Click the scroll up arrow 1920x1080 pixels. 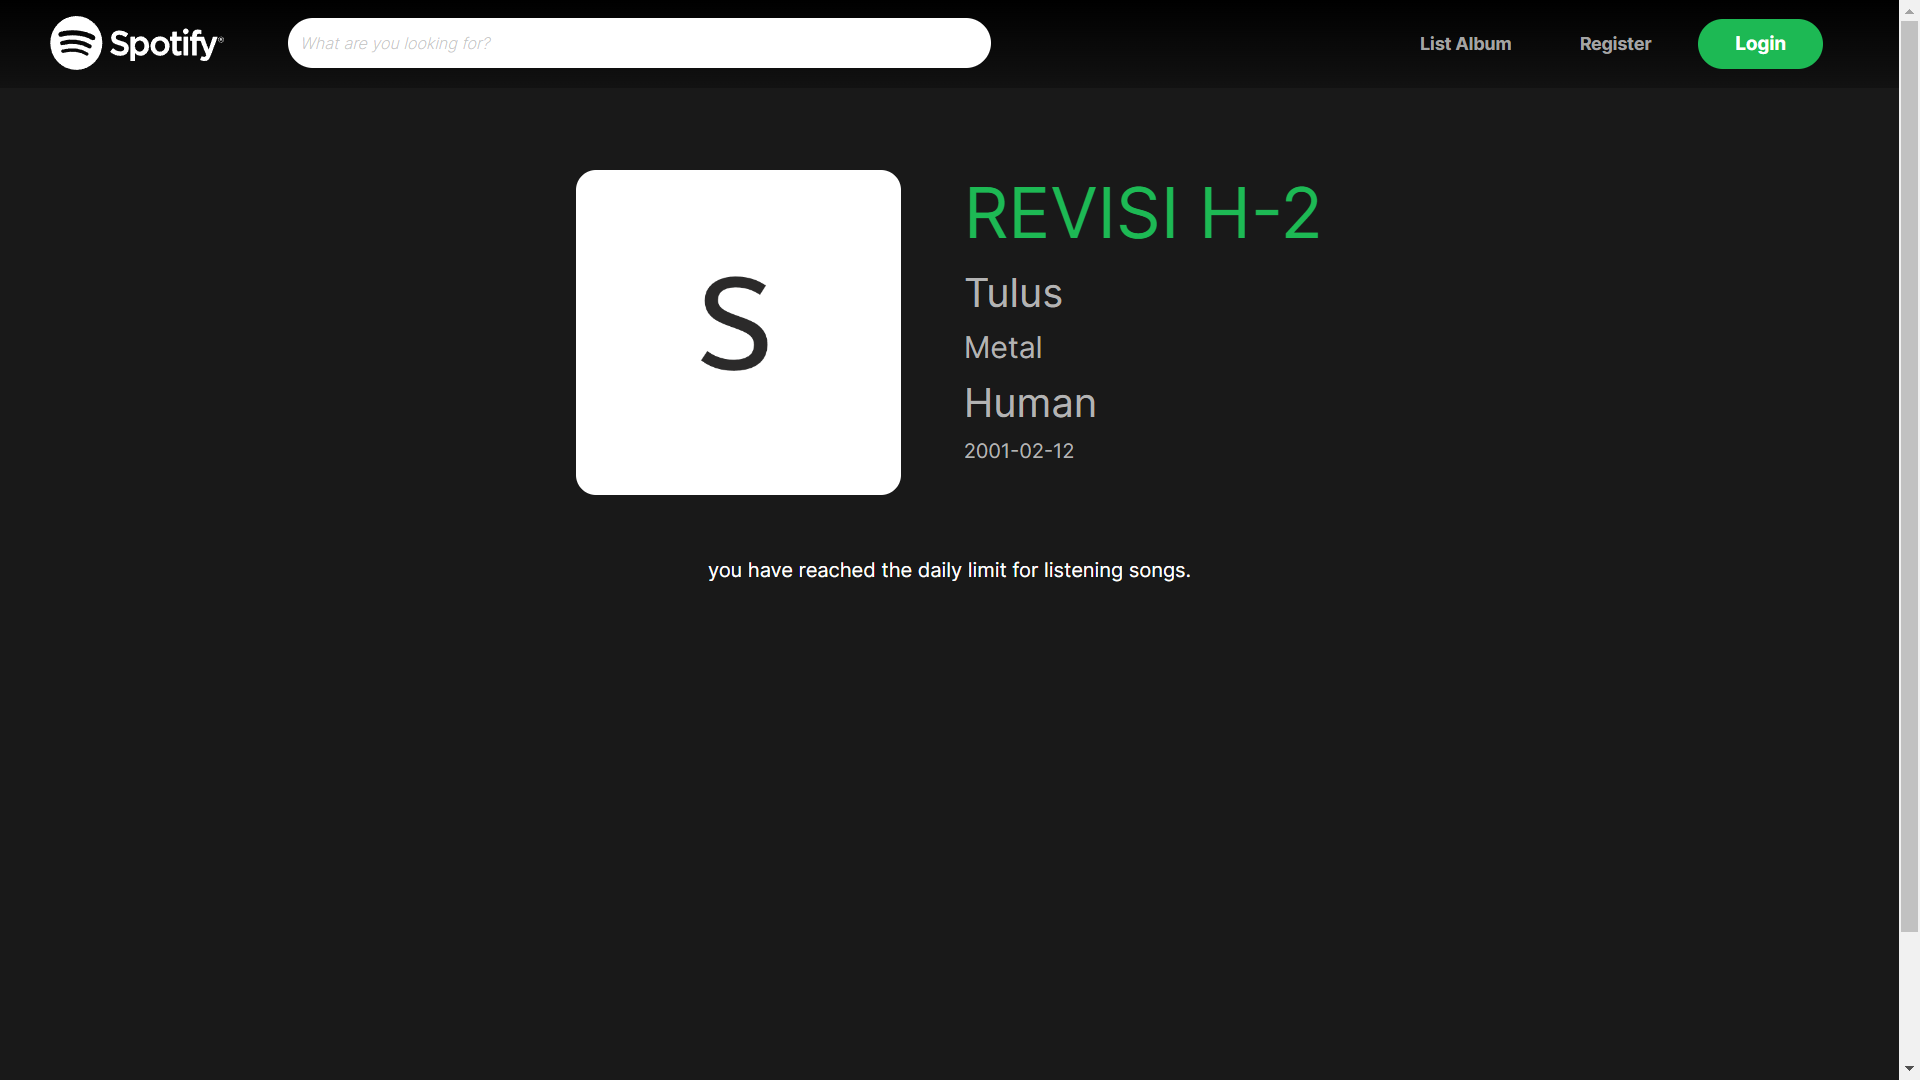pos(1909,9)
